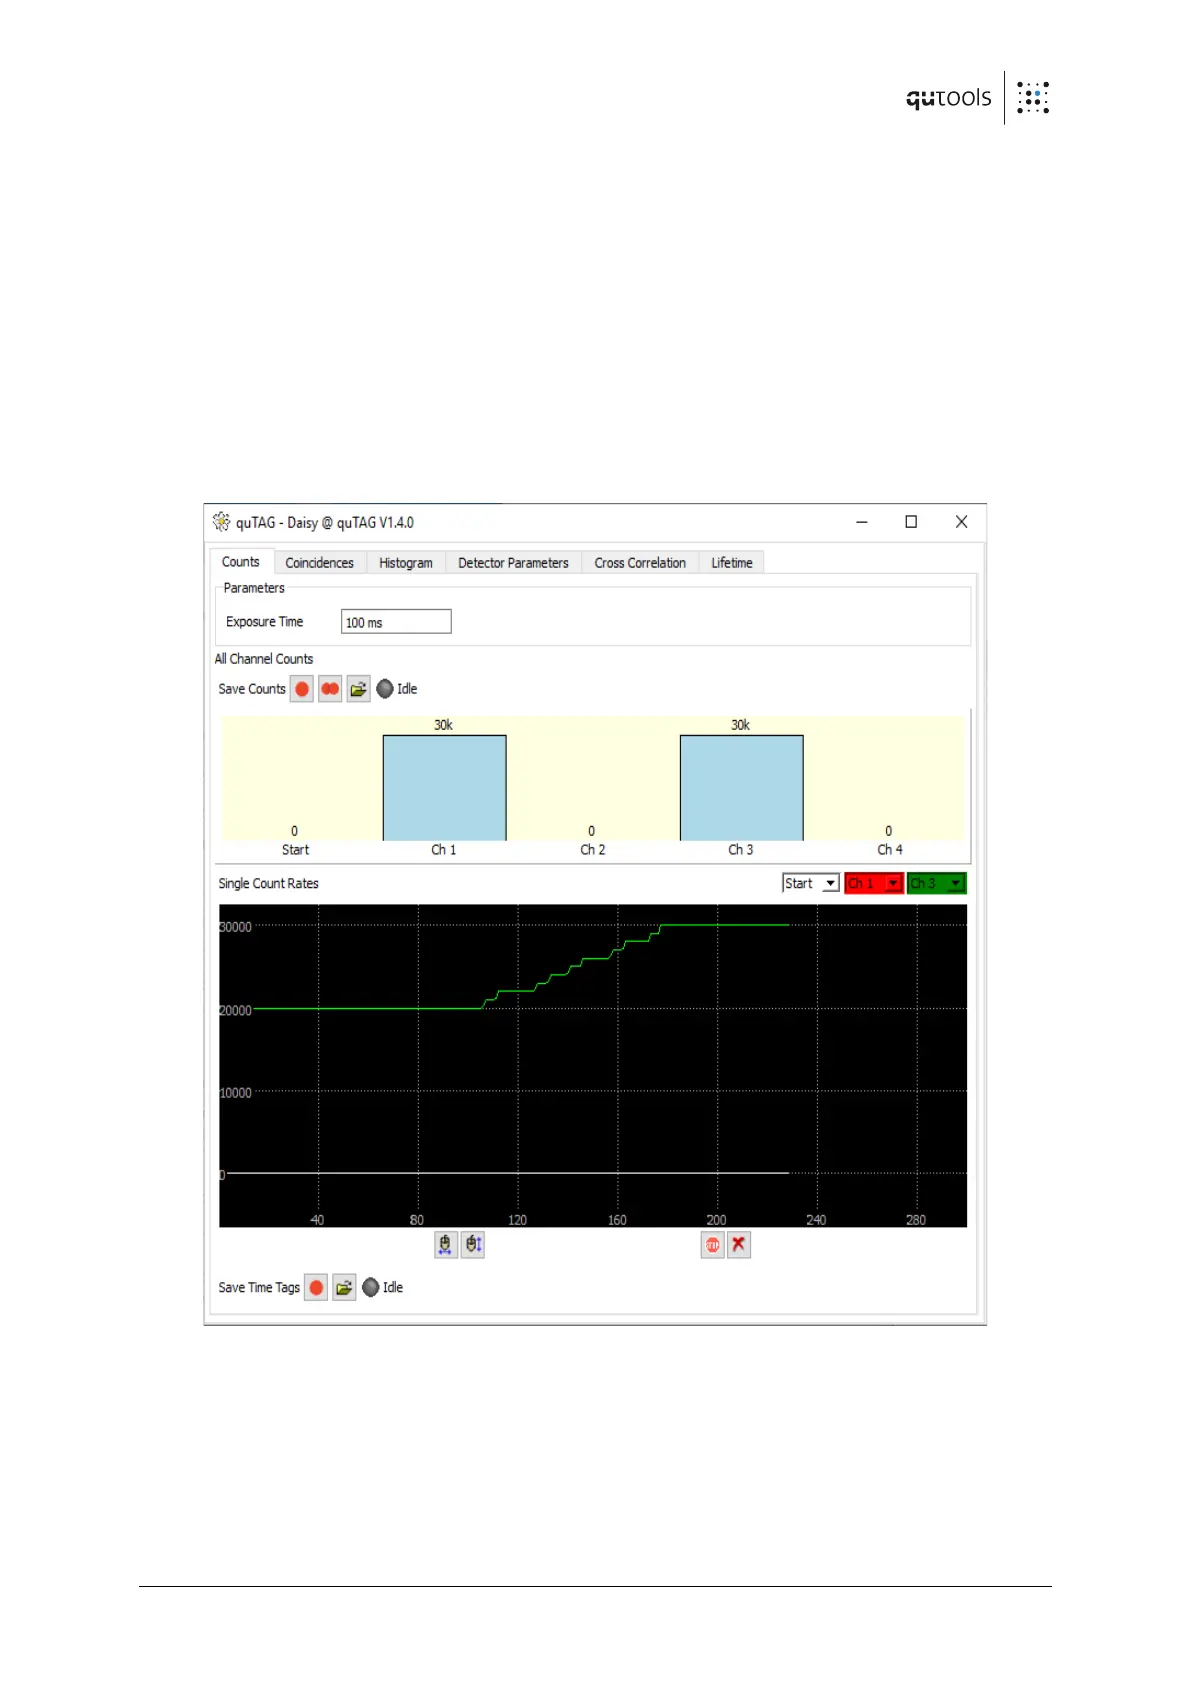
Task: Click the red STOP icon below graph
Action: (712, 1245)
